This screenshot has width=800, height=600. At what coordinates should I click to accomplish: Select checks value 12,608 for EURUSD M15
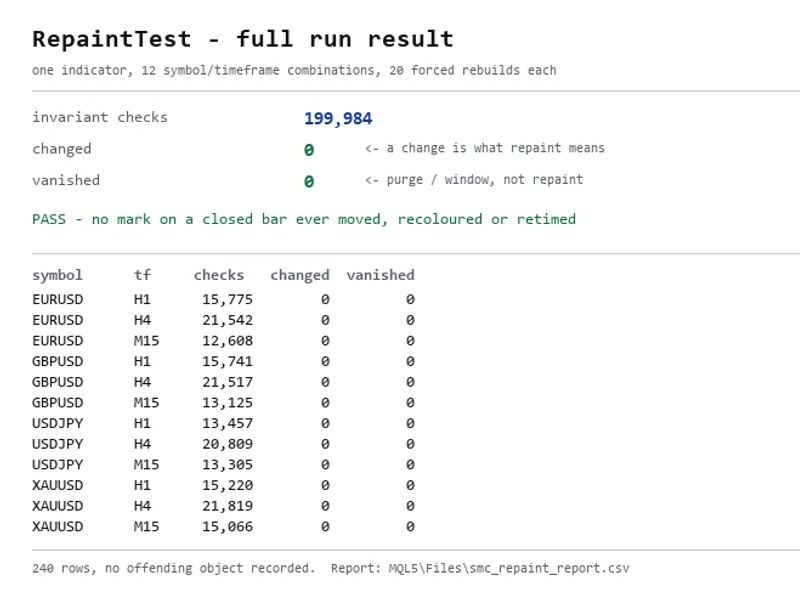[x=228, y=341]
